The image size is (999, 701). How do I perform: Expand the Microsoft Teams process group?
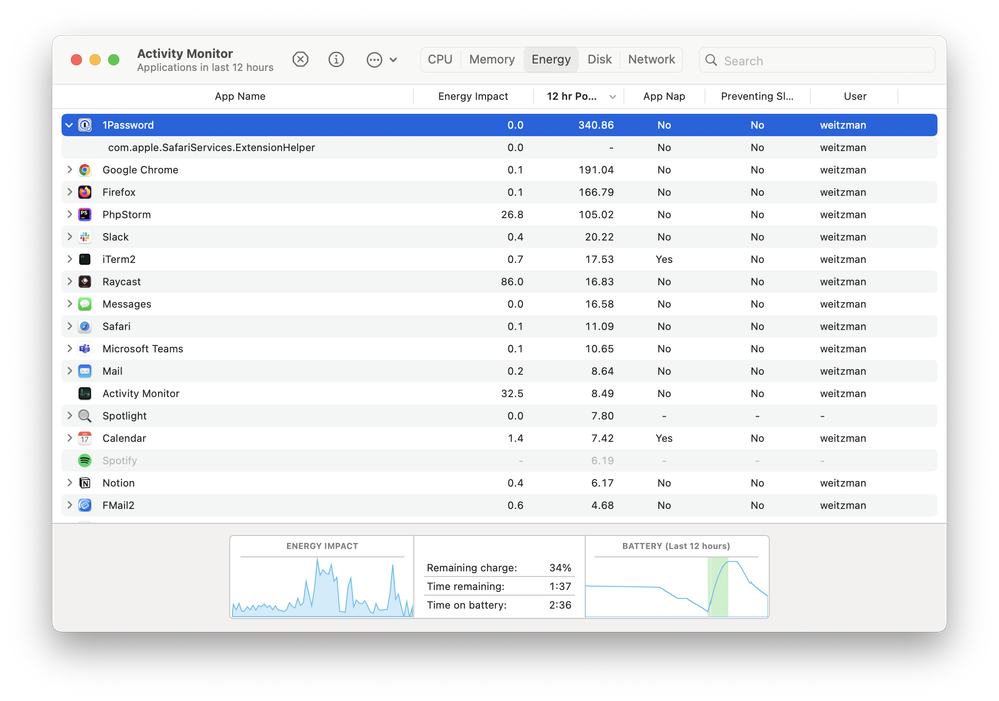point(69,349)
